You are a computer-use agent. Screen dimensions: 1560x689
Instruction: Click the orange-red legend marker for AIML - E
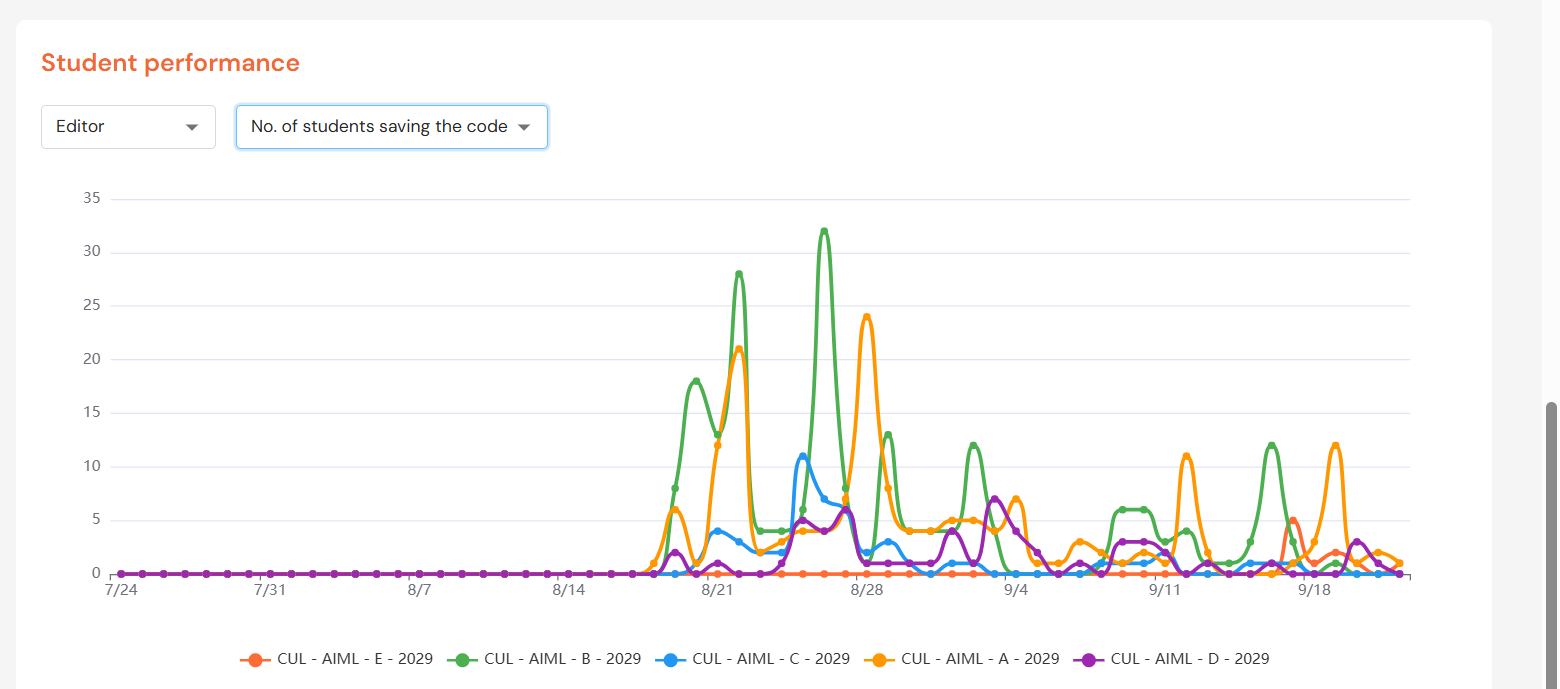[255, 660]
